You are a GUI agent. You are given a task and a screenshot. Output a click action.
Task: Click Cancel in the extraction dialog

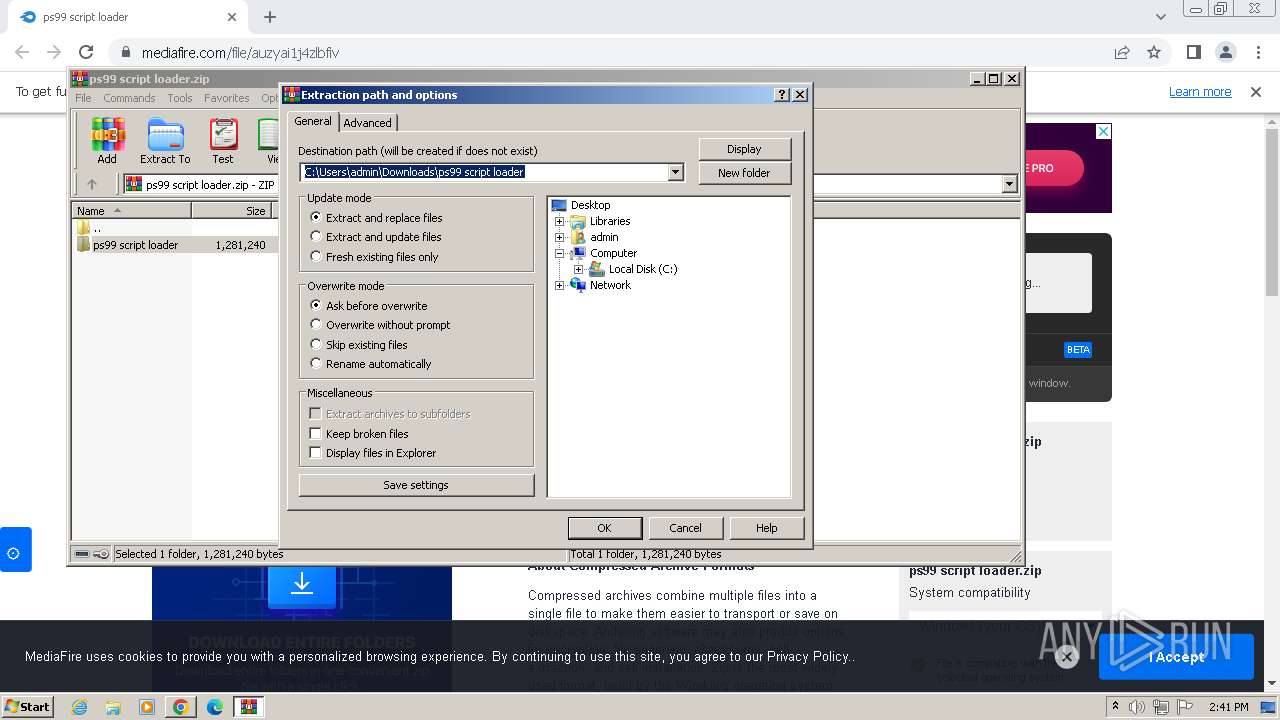[x=685, y=528]
